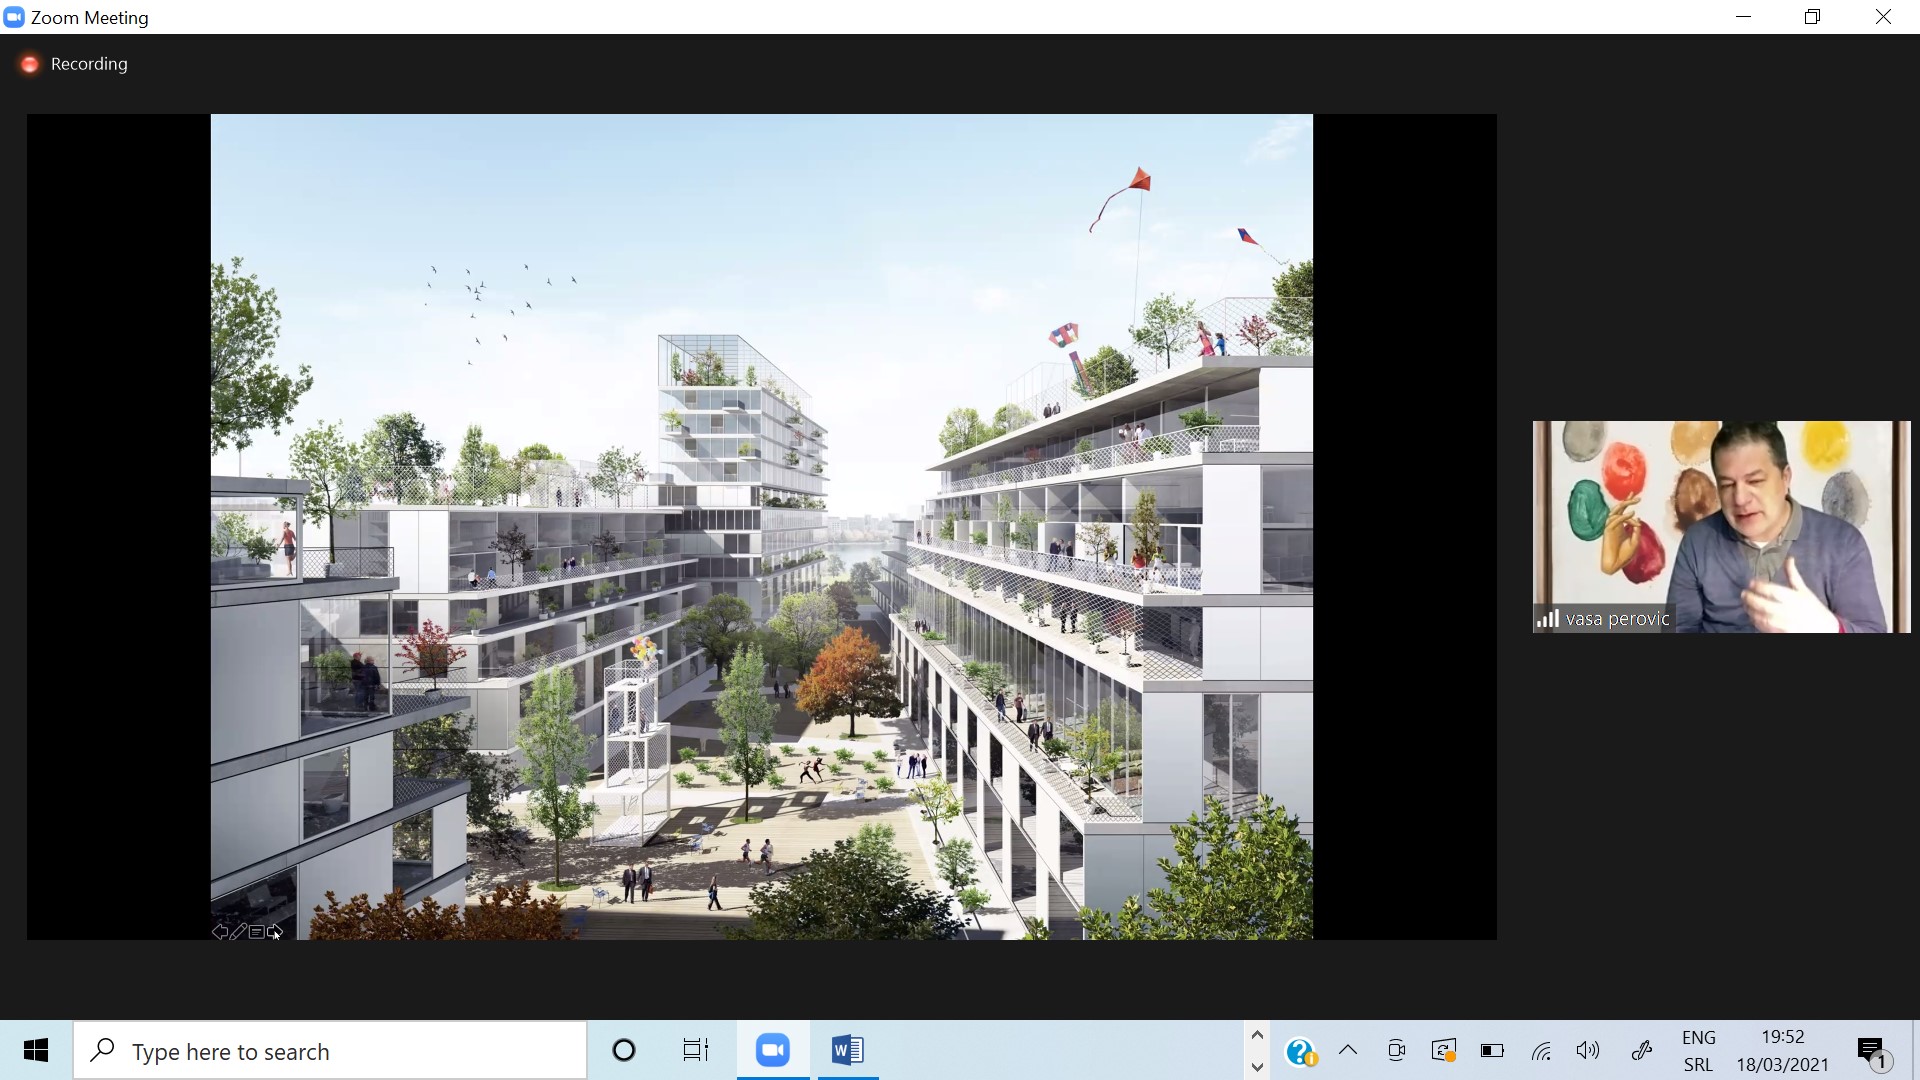Open the Windows Ink Workspace pen icon
The image size is (1920, 1080).
(x=1641, y=1050)
